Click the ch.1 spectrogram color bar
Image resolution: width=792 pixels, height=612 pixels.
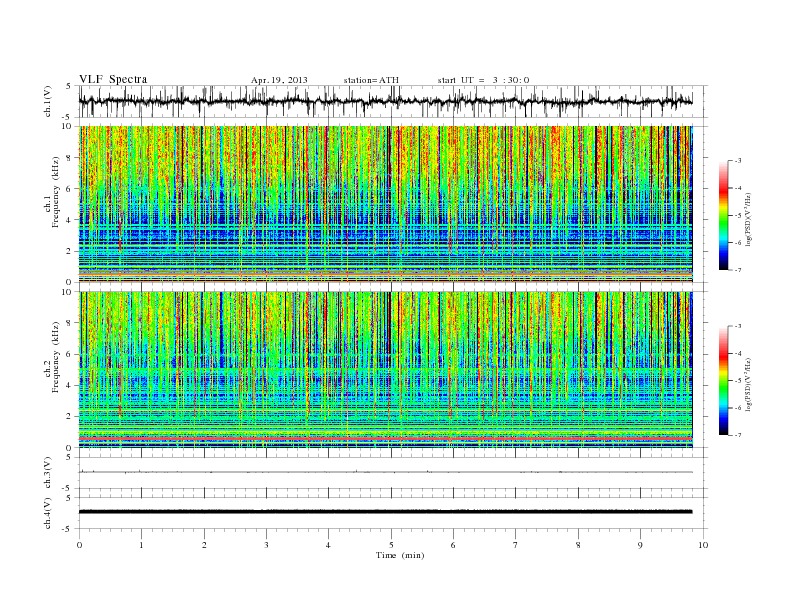point(723,215)
